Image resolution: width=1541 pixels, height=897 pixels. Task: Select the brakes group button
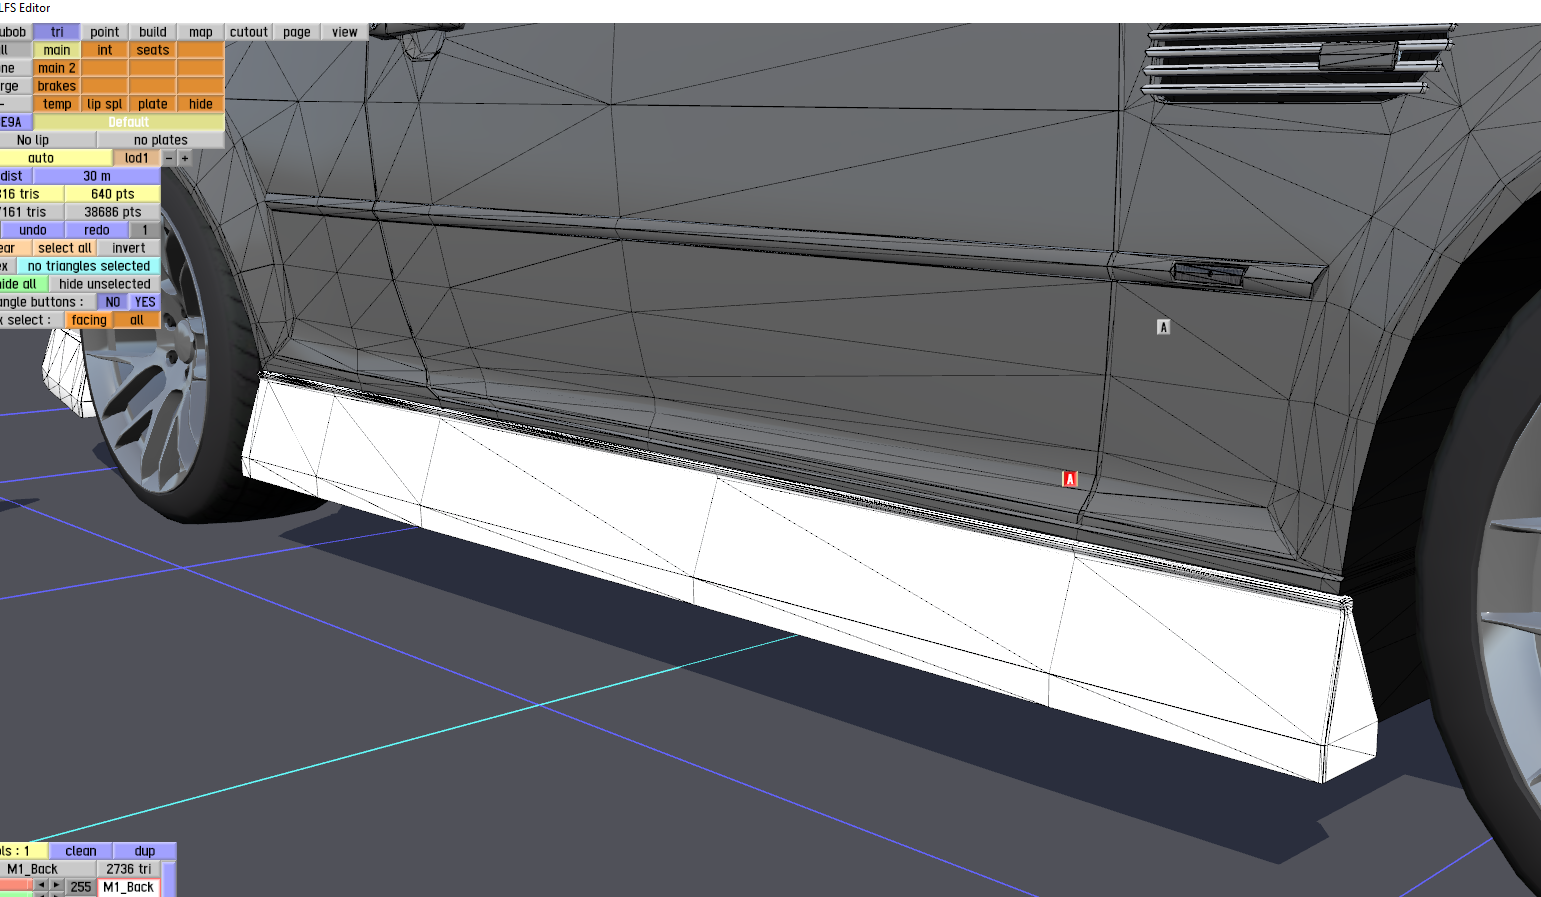coord(57,86)
